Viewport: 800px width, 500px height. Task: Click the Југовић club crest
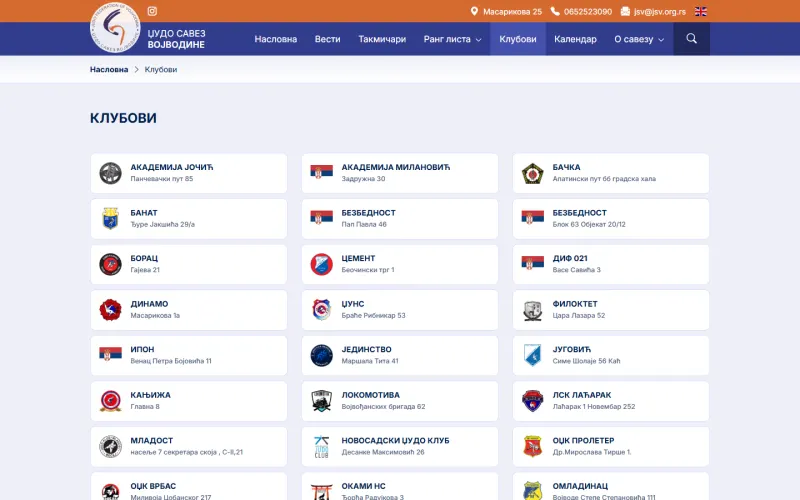pyautogui.click(x=532, y=355)
